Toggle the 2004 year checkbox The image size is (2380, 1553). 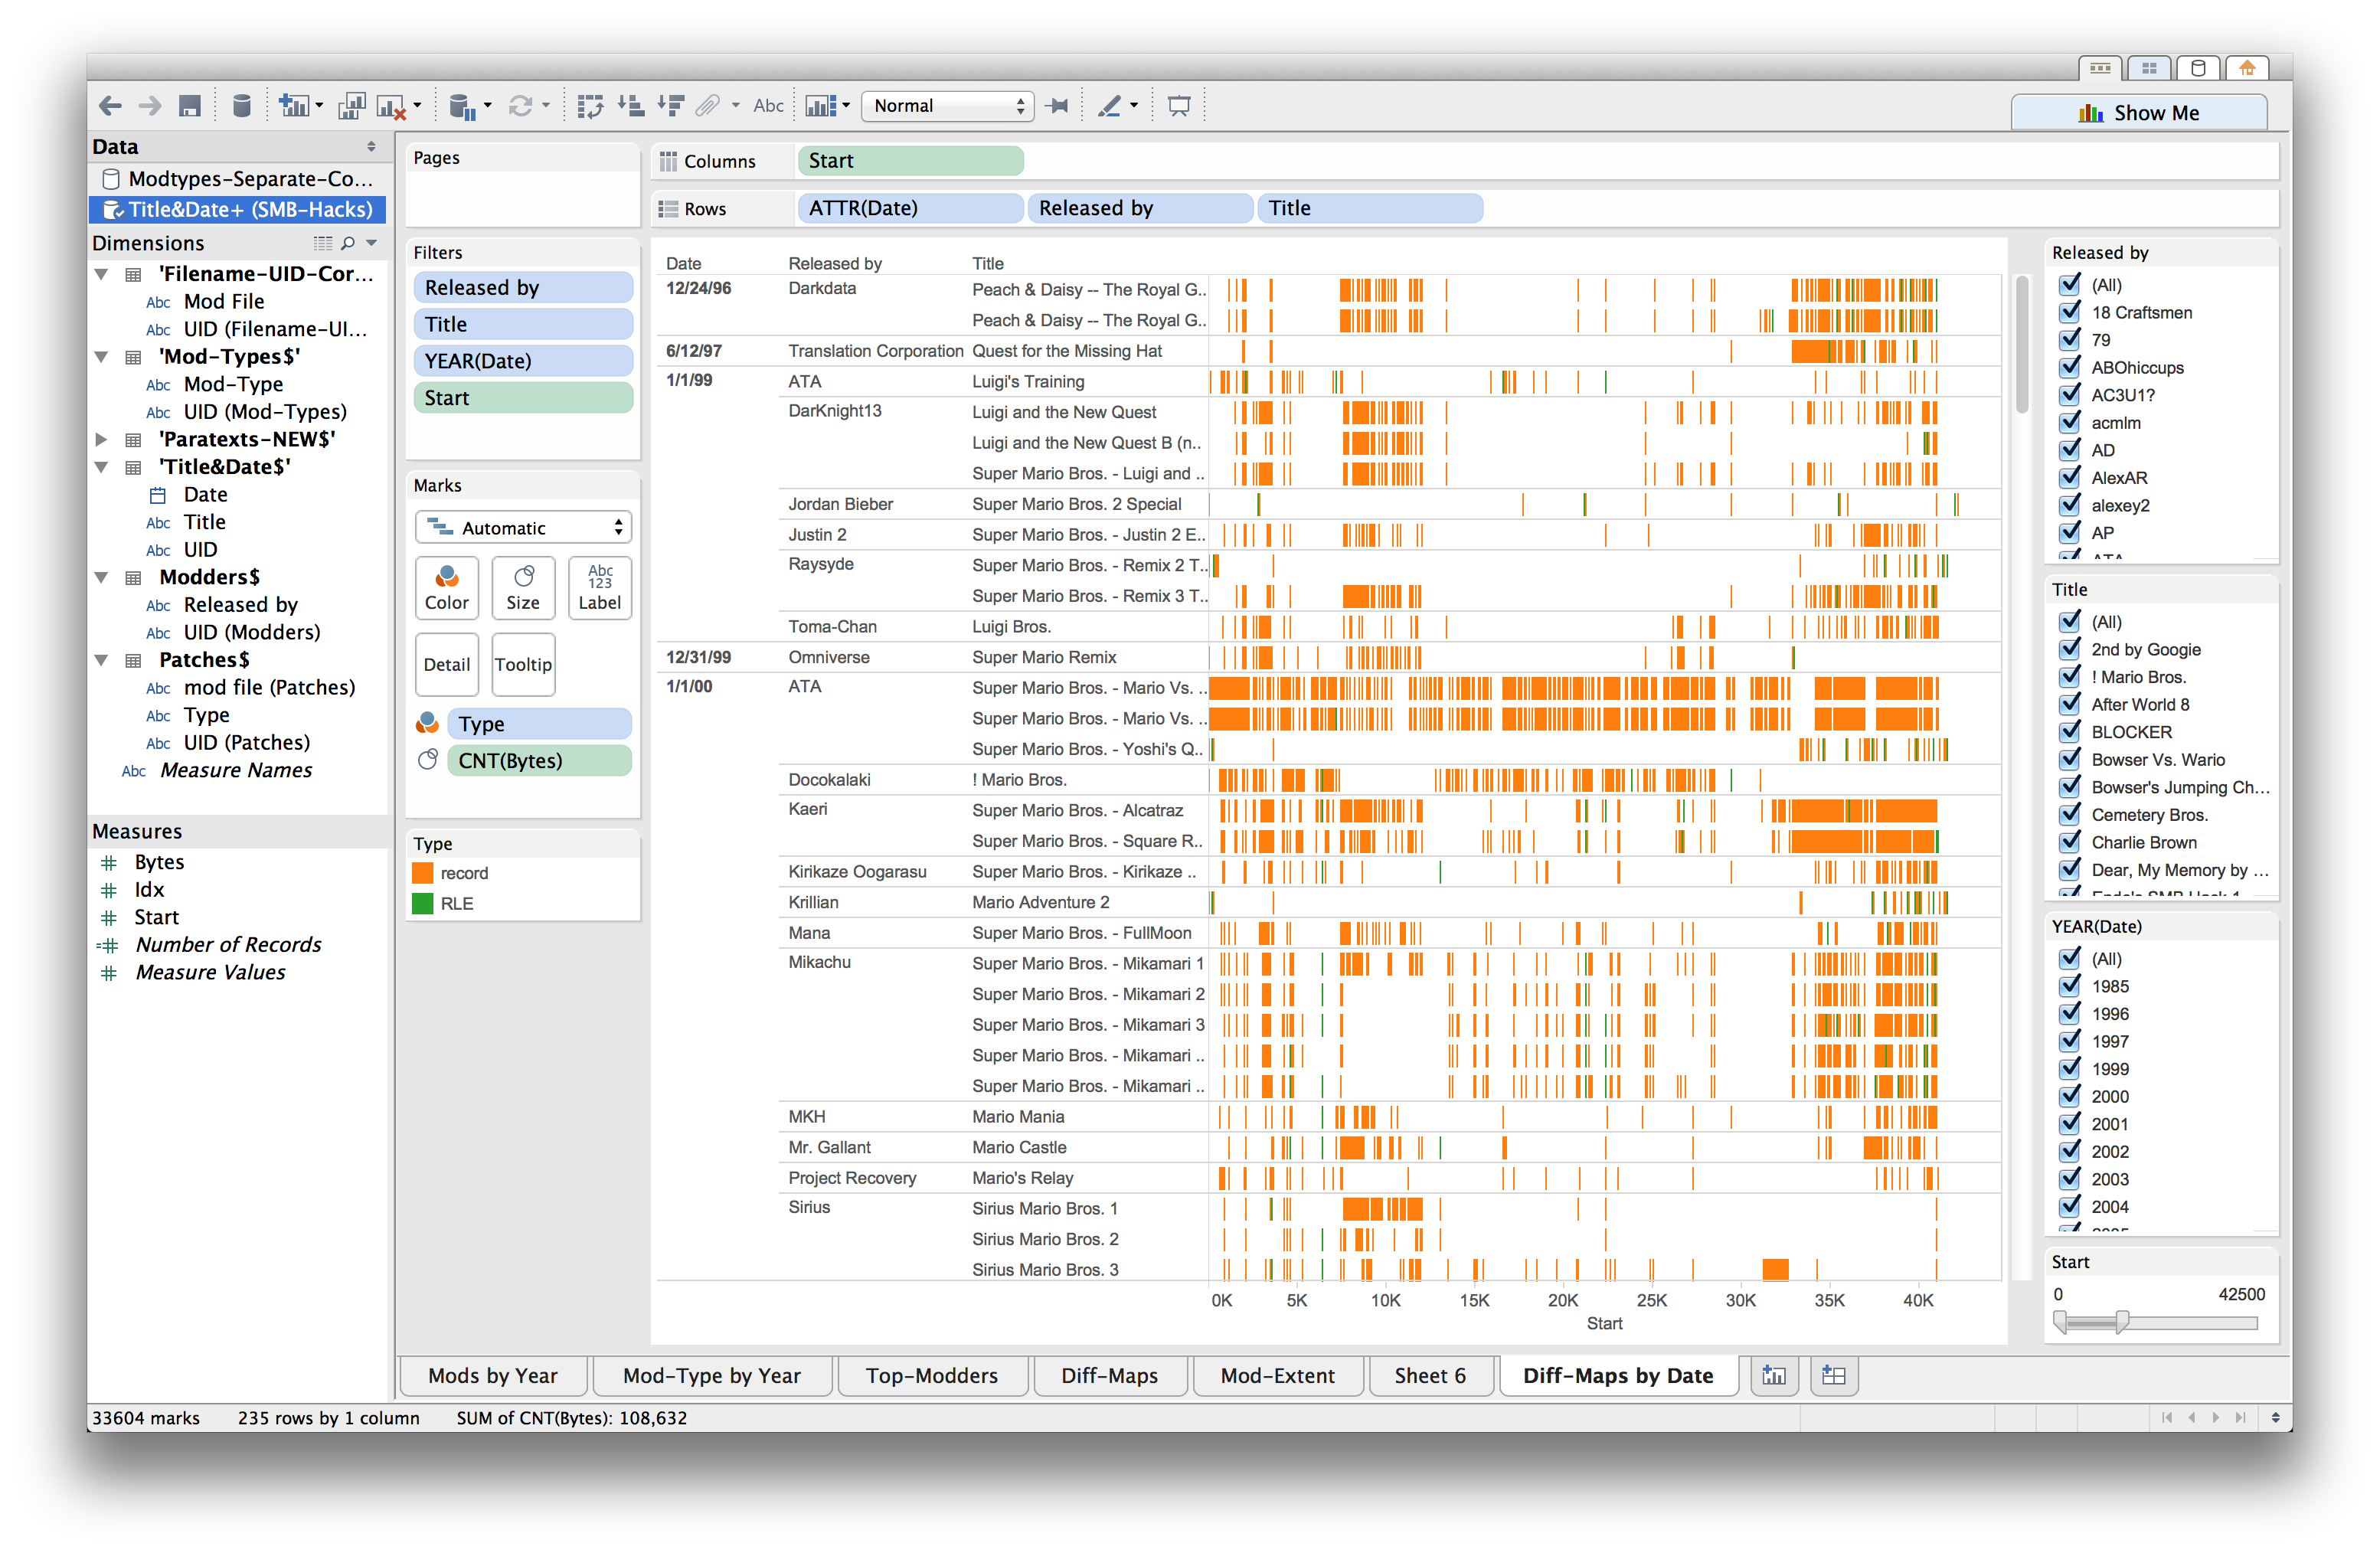coord(2069,1206)
